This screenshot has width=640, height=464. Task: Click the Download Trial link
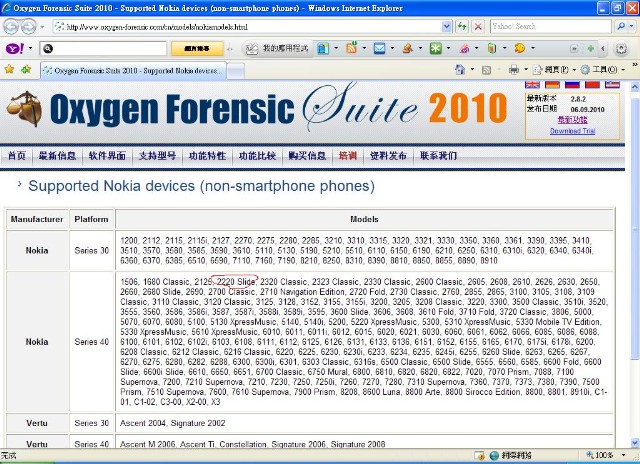coord(572,131)
